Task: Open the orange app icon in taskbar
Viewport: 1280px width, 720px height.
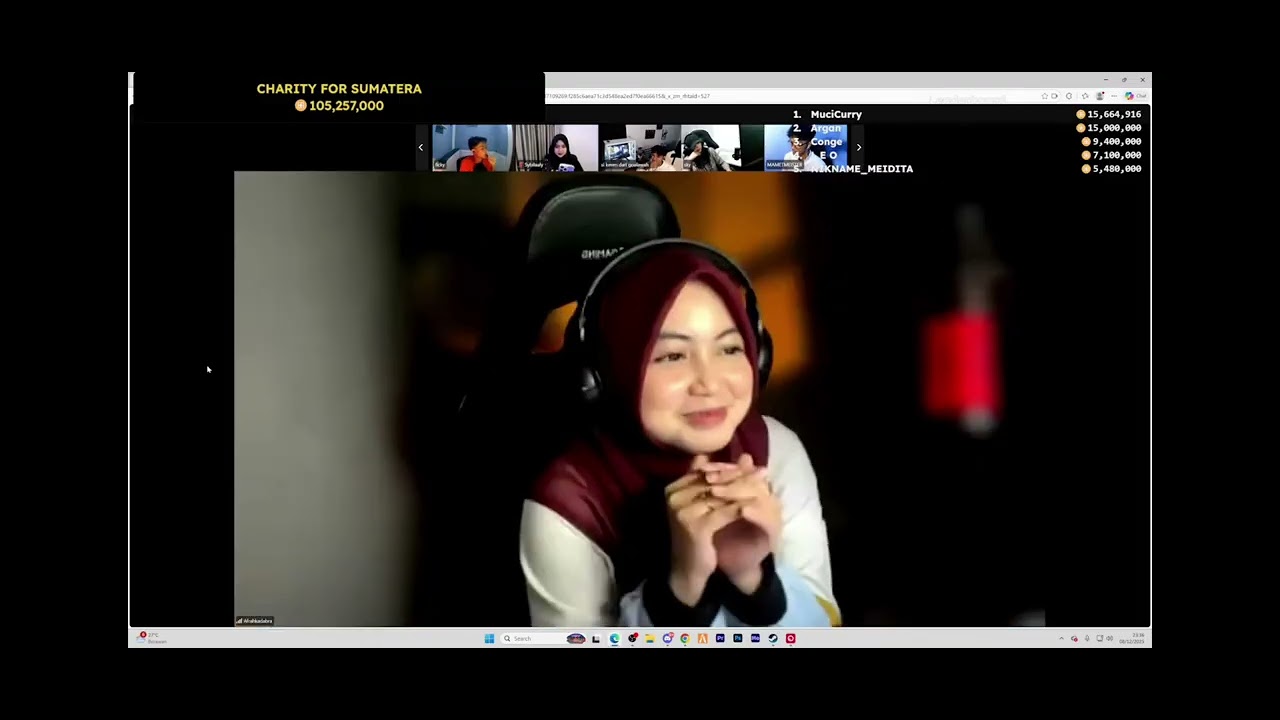Action: click(702, 638)
